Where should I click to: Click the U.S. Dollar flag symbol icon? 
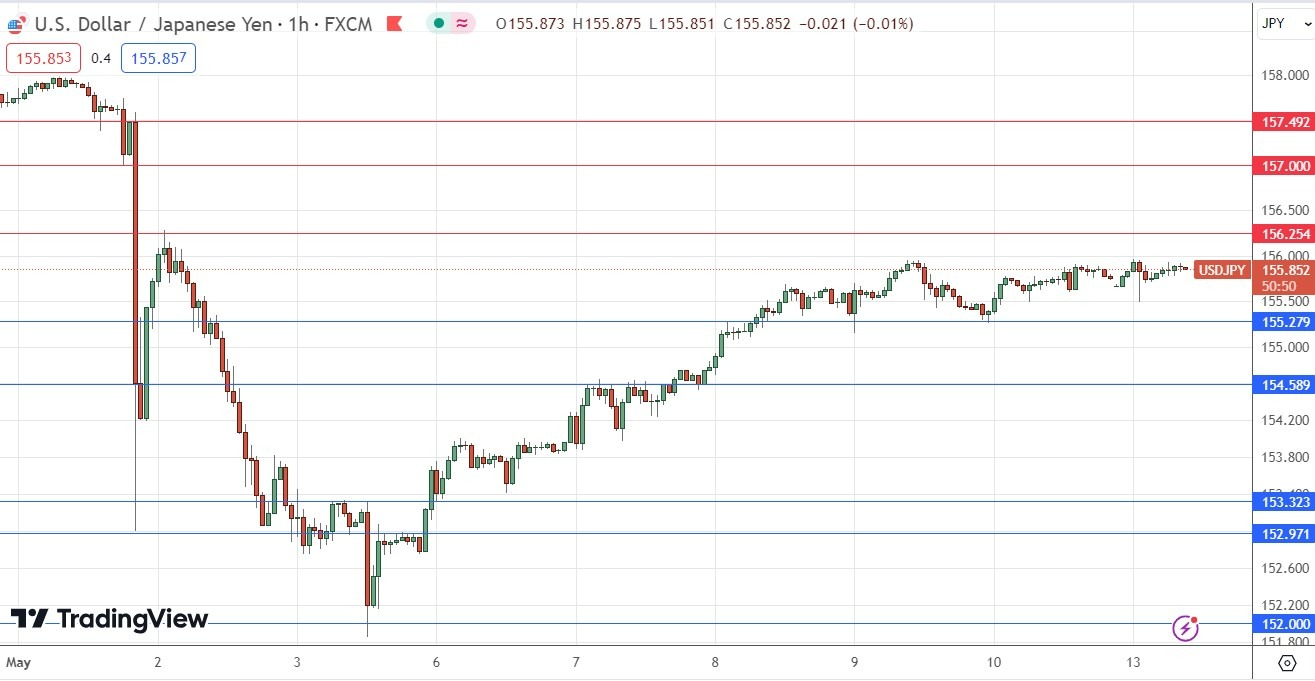coord(15,23)
